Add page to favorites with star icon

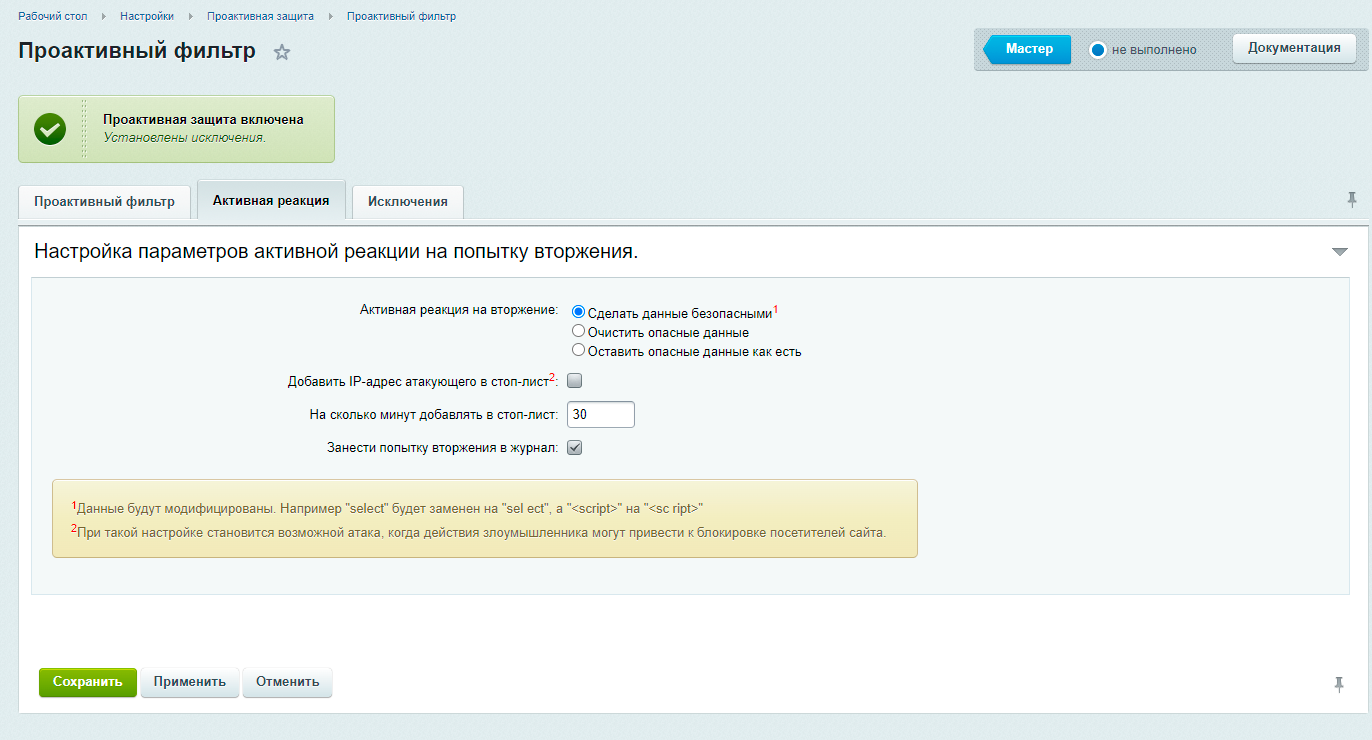(x=282, y=52)
